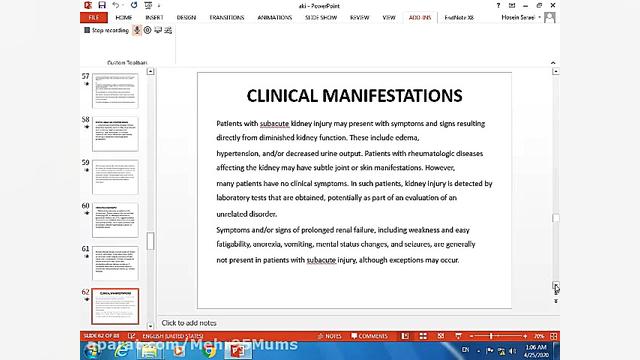Save the presentation with the floppy disk icon
Image resolution: width=640 pixels, height=360 pixels.
pos(102,5)
